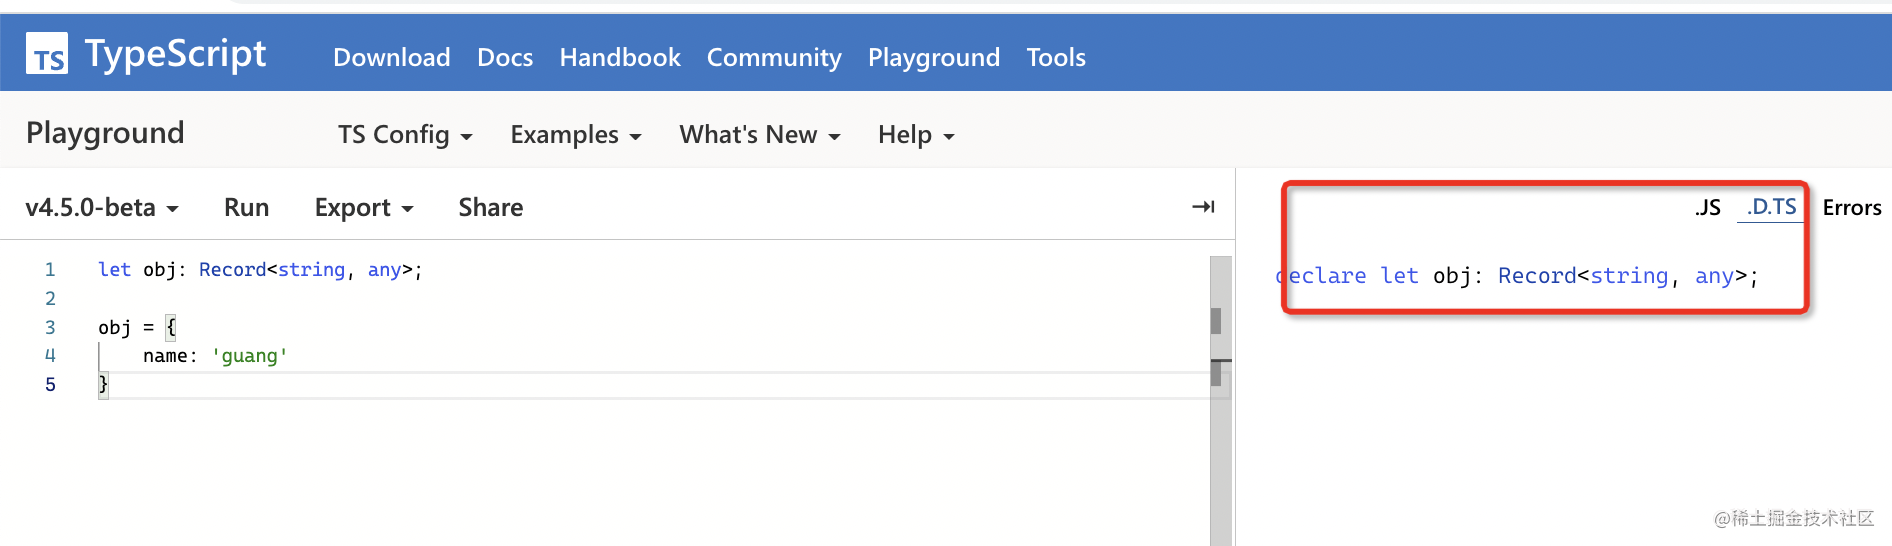Screen dimensions: 1892x546
Task: Collapse the sidebar with the arrow icon
Action: point(1203,207)
